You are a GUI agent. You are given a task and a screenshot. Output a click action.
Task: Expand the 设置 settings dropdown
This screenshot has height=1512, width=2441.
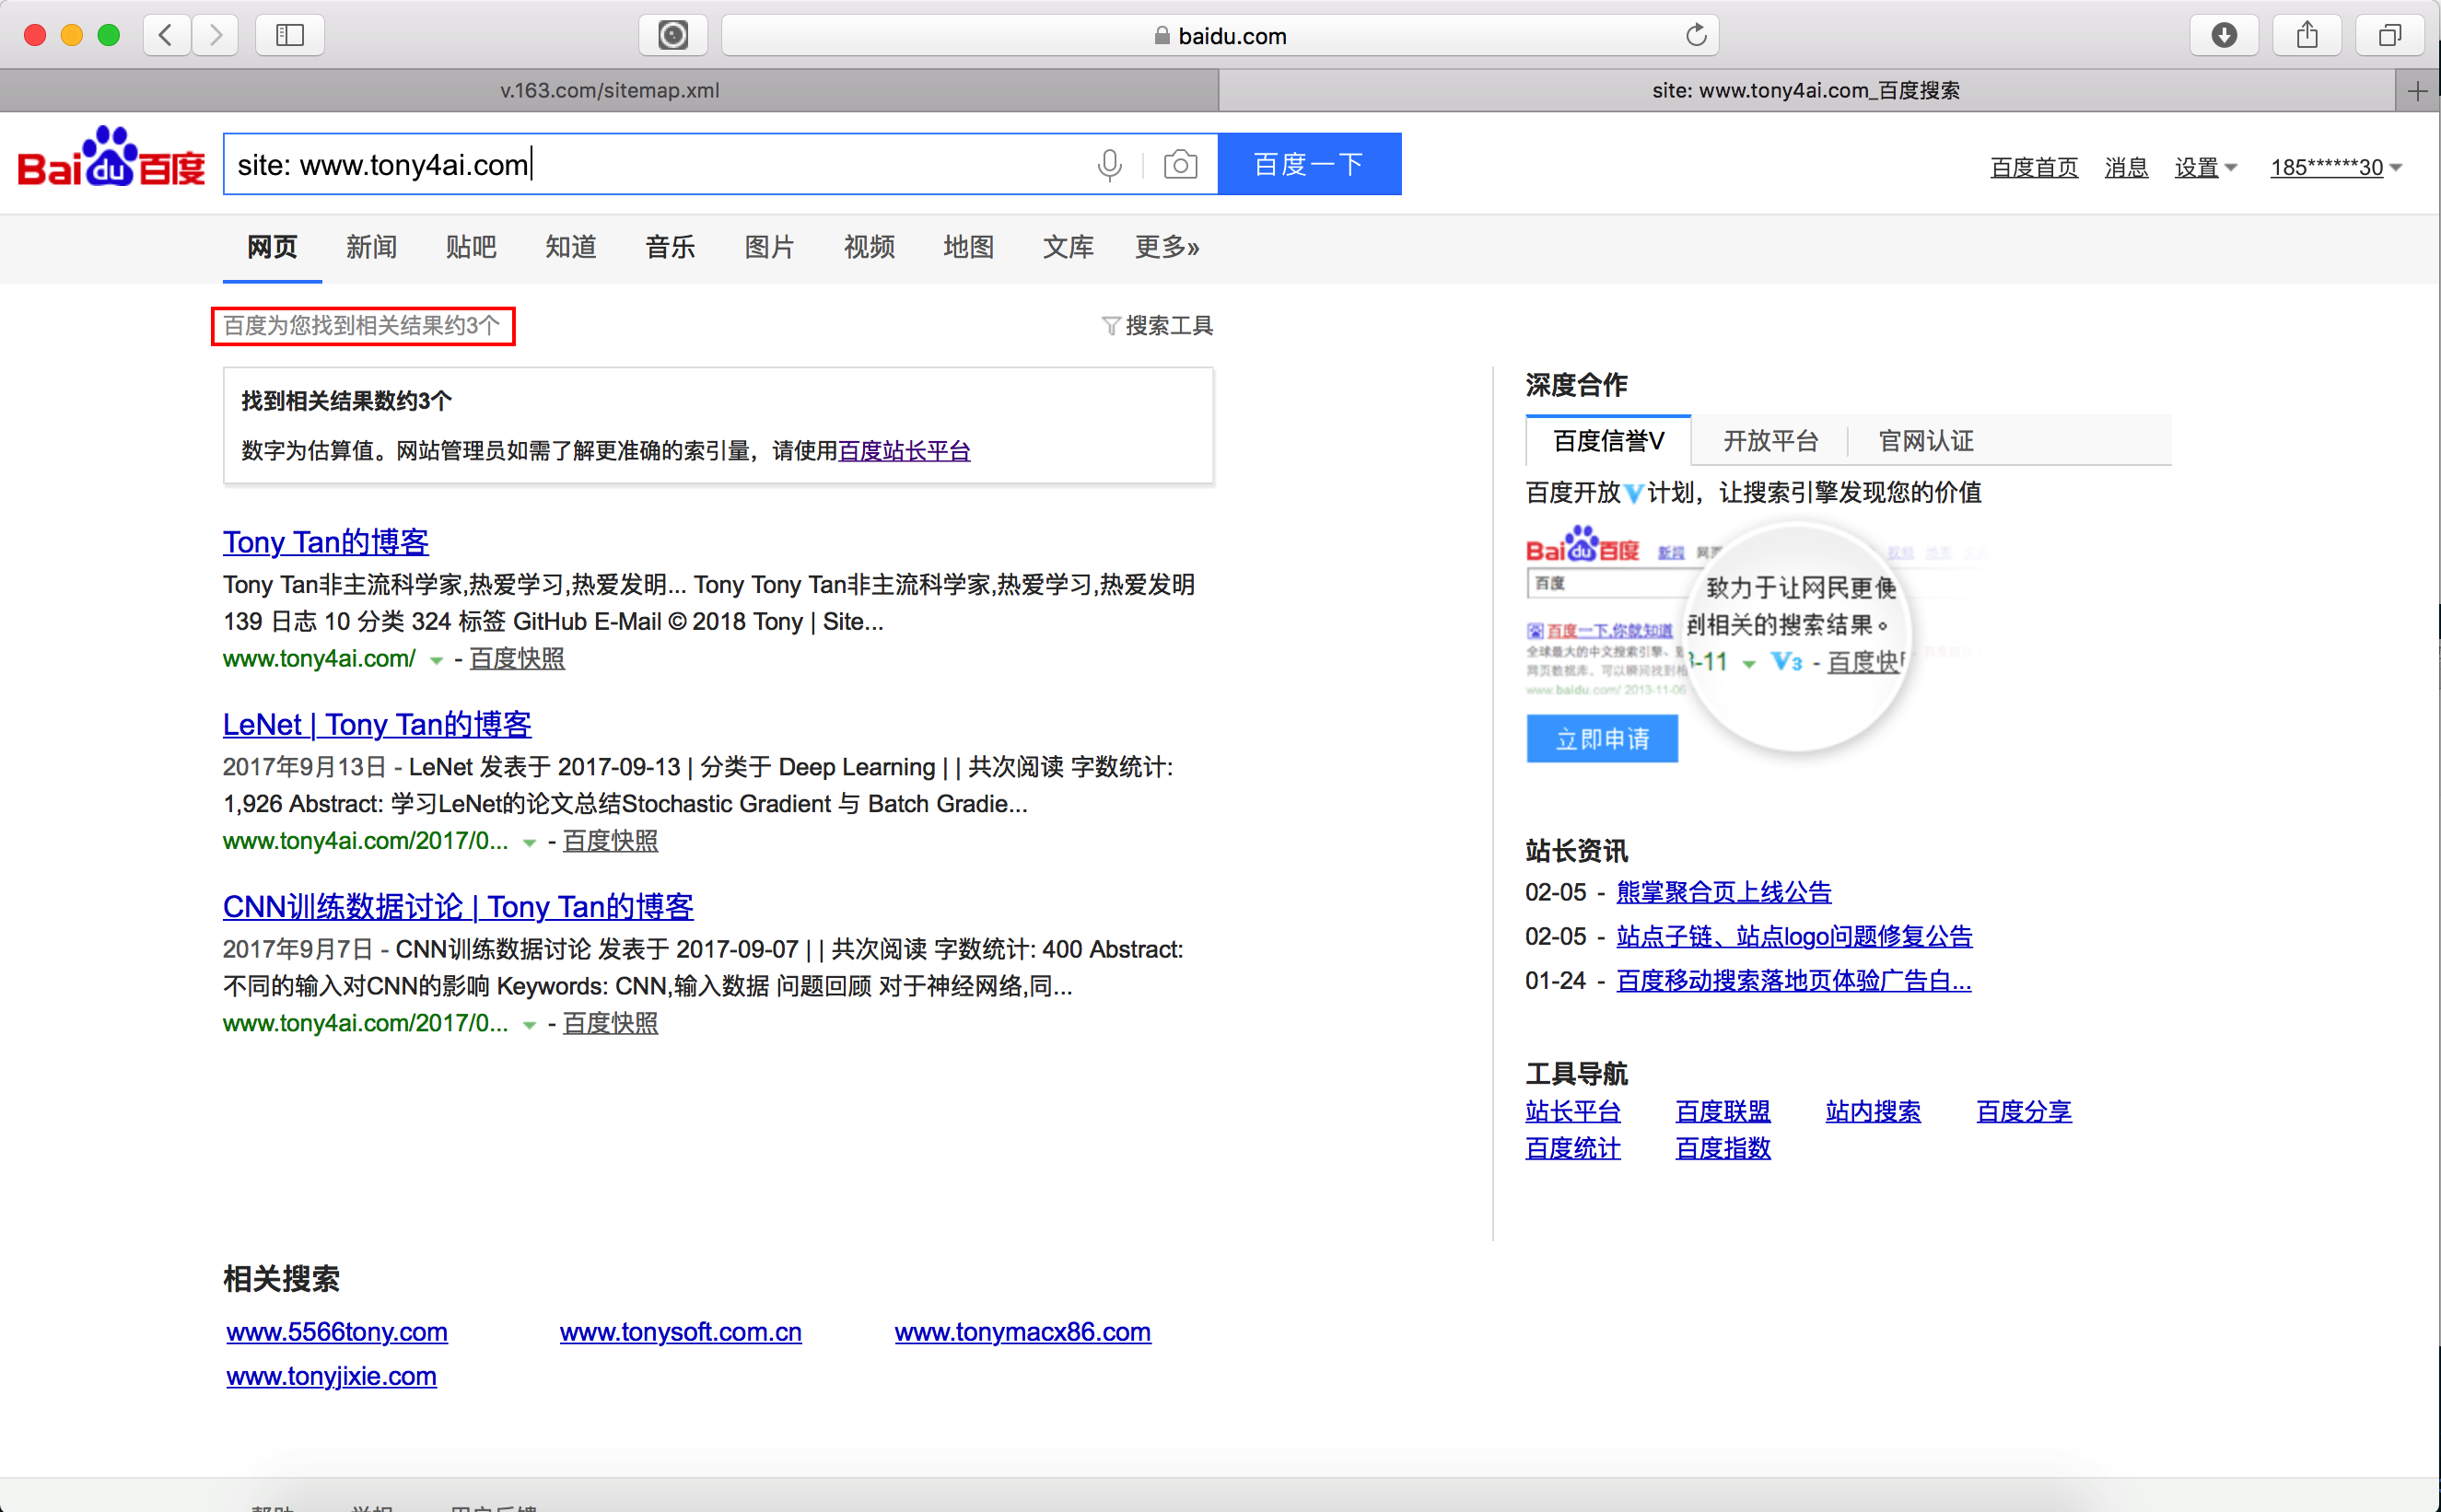pyautogui.click(x=2205, y=167)
